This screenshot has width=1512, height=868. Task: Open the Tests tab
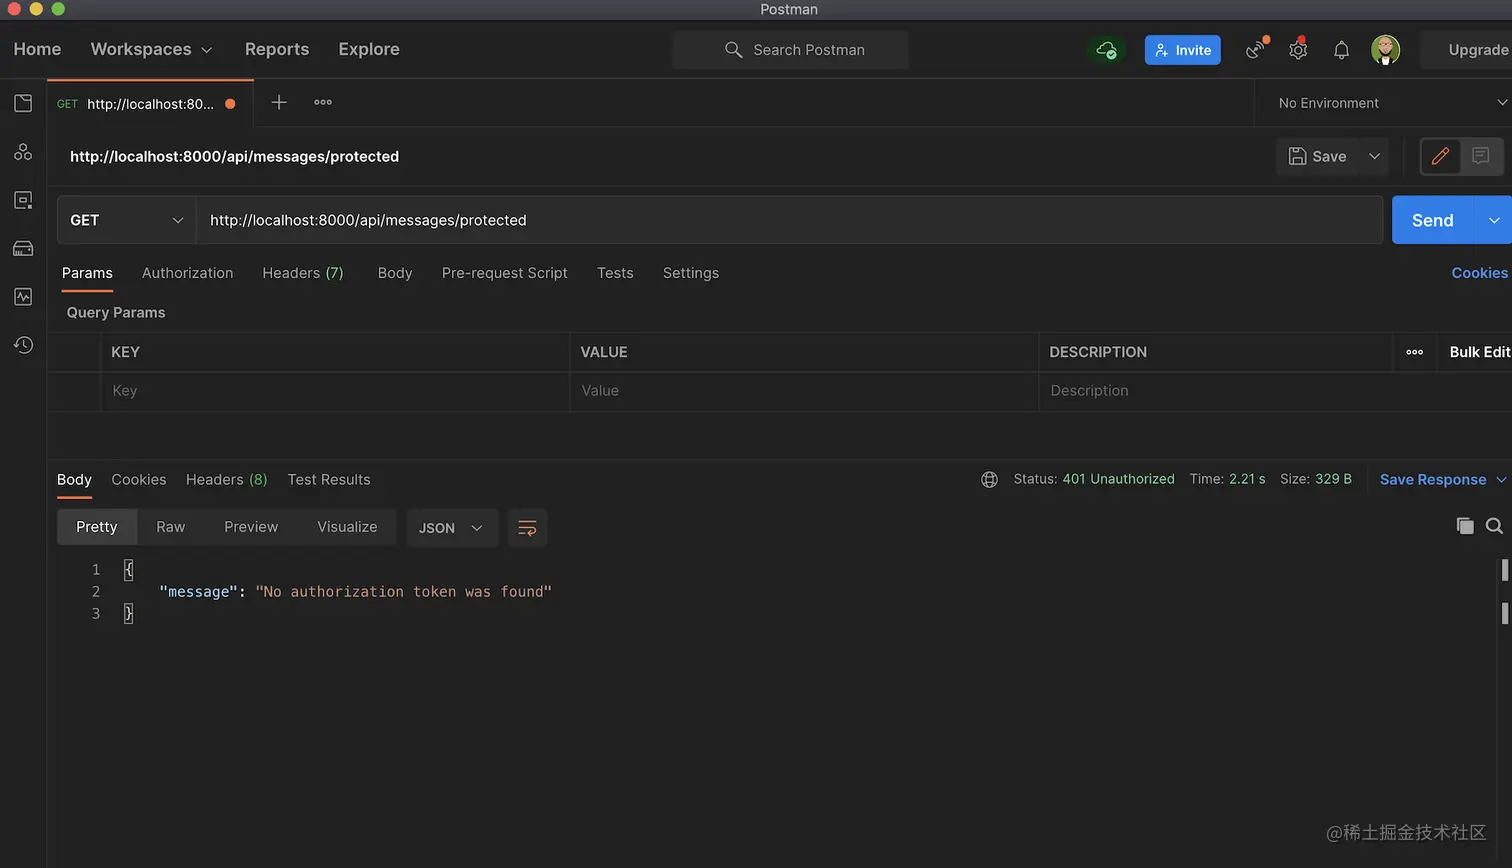(x=615, y=273)
